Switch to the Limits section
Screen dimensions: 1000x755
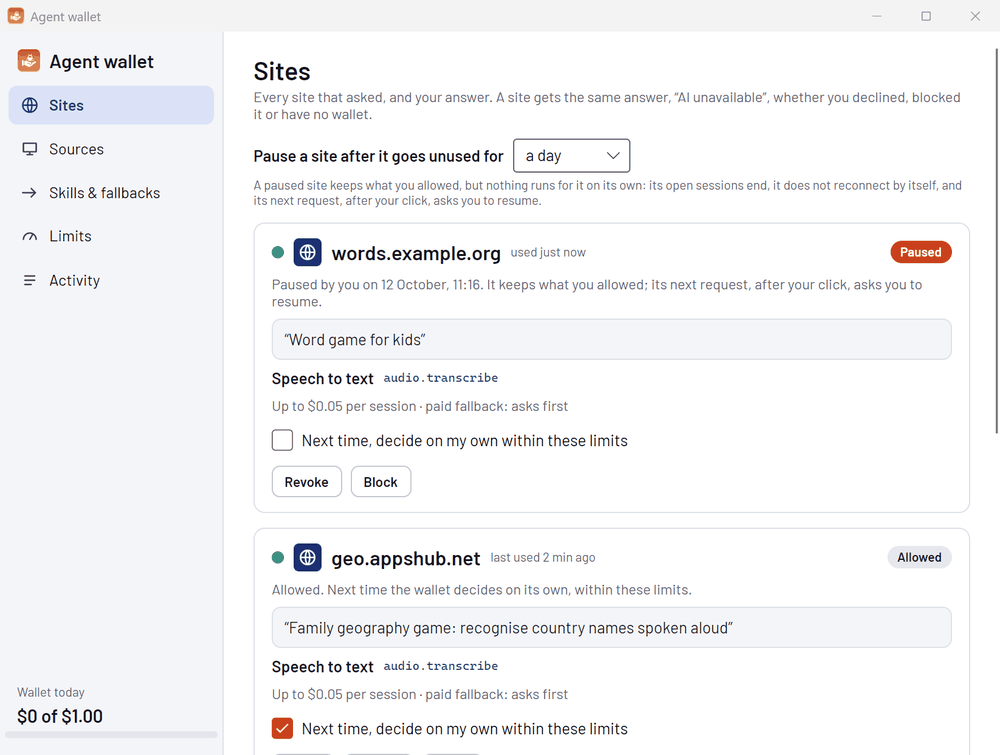click(x=111, y=237)
